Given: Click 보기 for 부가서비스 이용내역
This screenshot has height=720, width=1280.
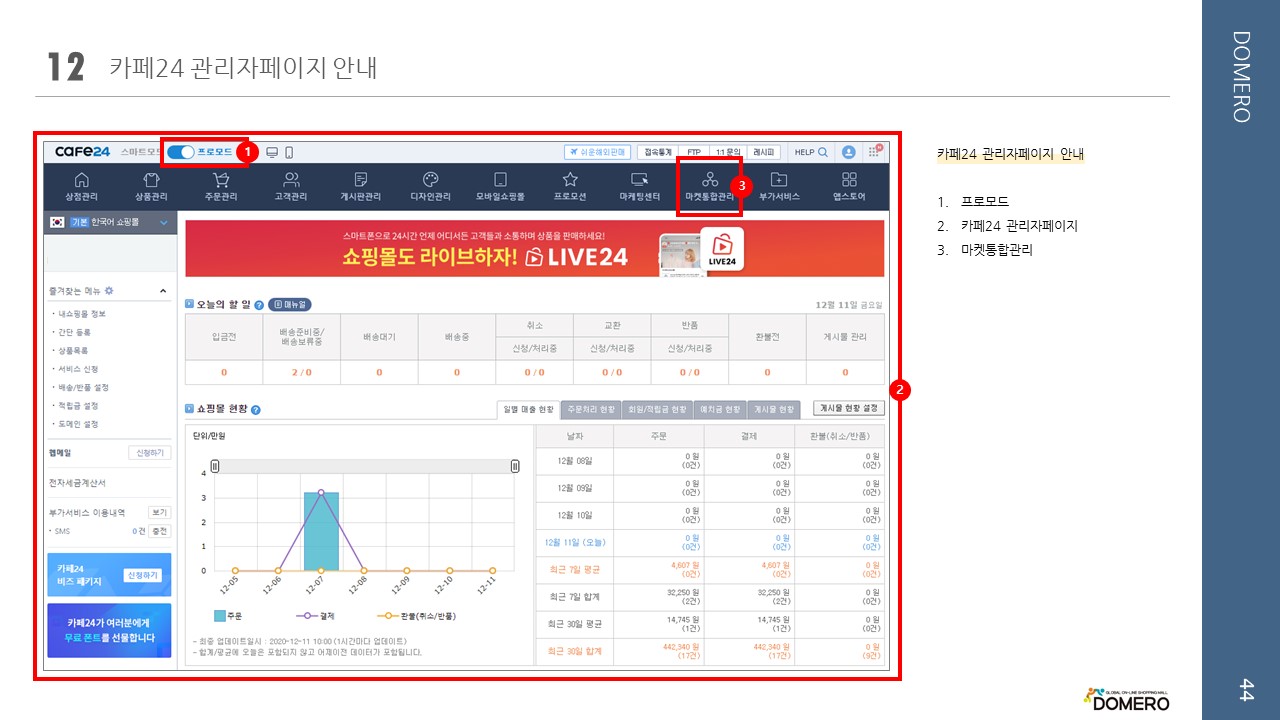Looking at the screenshot, I should (160, 512).
